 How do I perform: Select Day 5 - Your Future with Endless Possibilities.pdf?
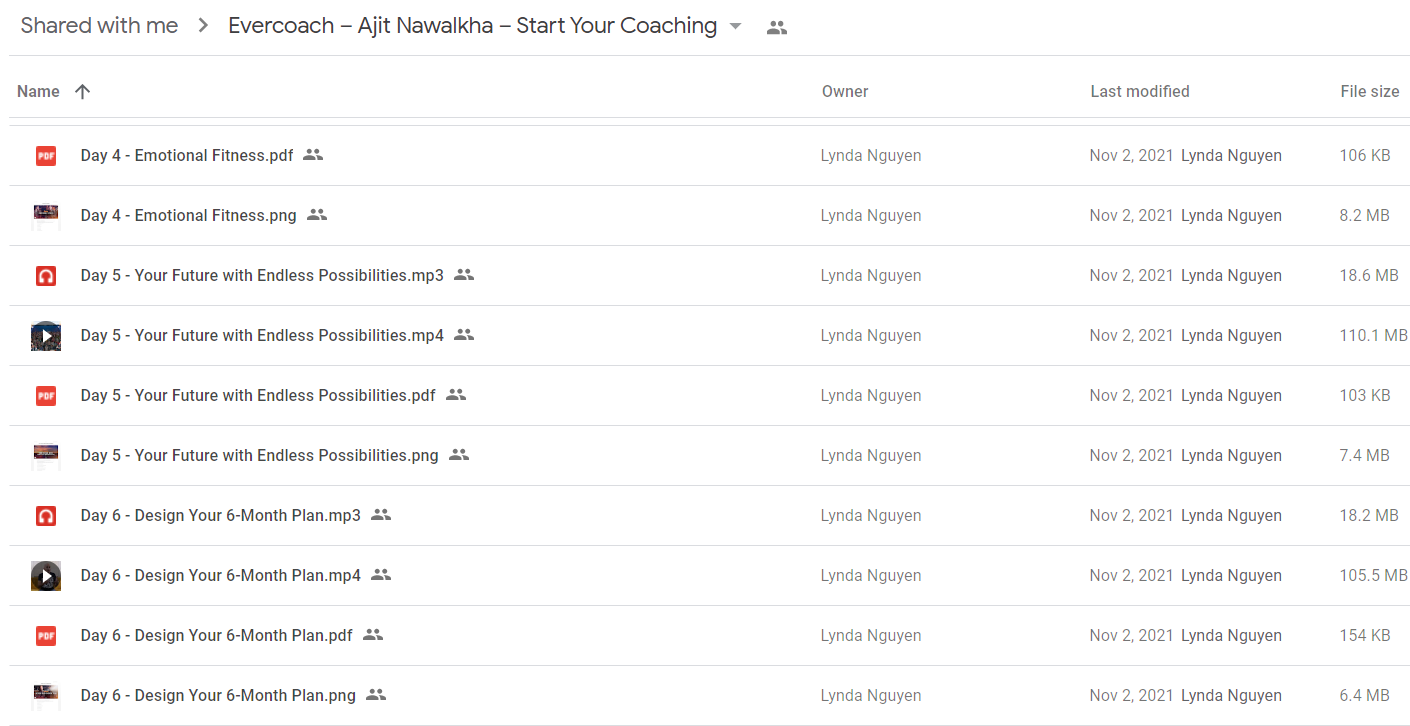(258, 395)
